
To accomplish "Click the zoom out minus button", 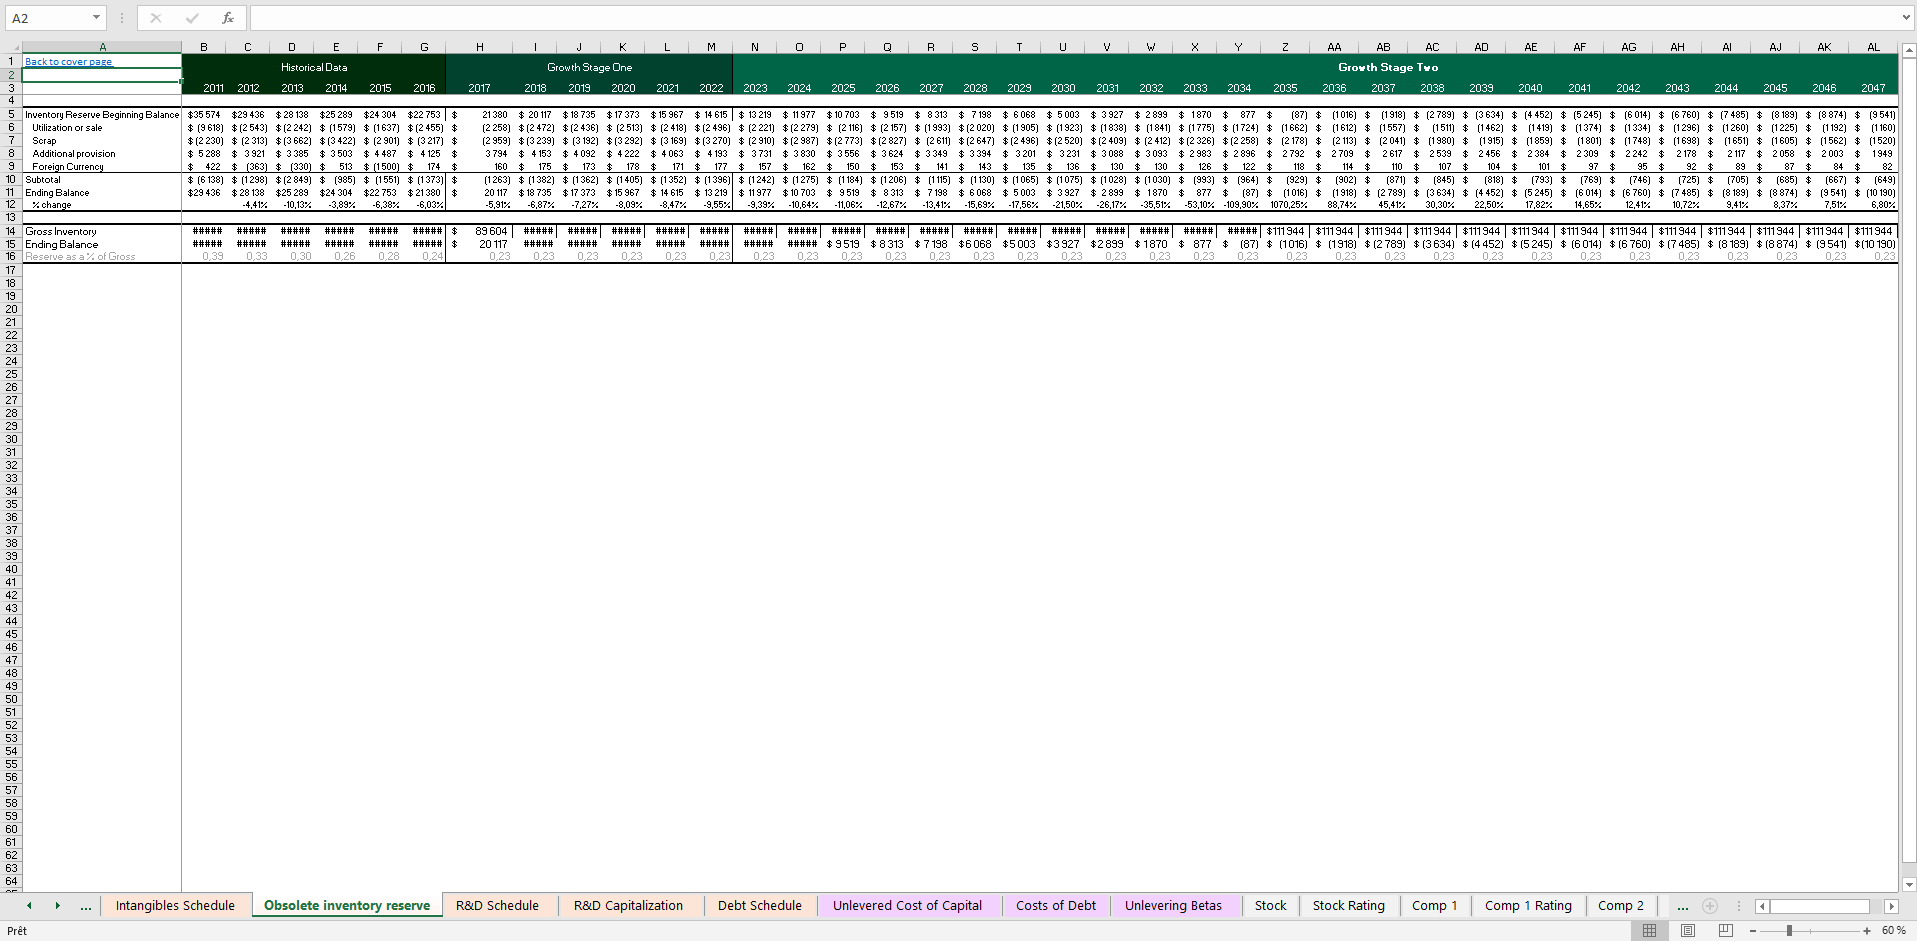I will pyautogui.click(x=1753, y=930).
